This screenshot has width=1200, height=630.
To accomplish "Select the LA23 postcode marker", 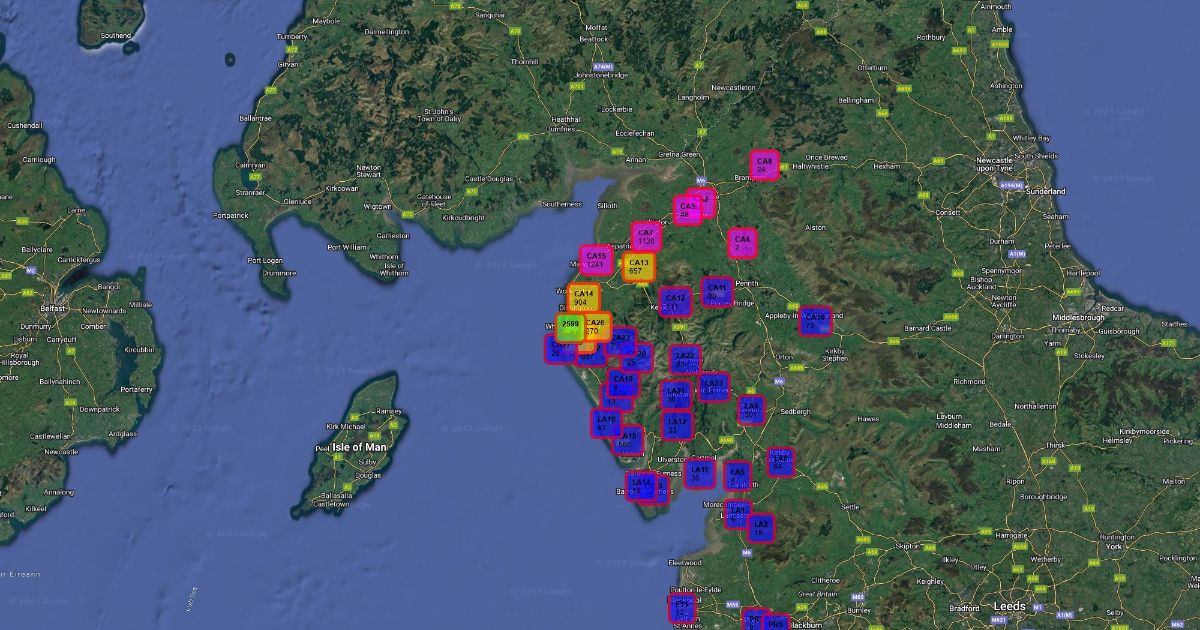I will click(714, 386).
